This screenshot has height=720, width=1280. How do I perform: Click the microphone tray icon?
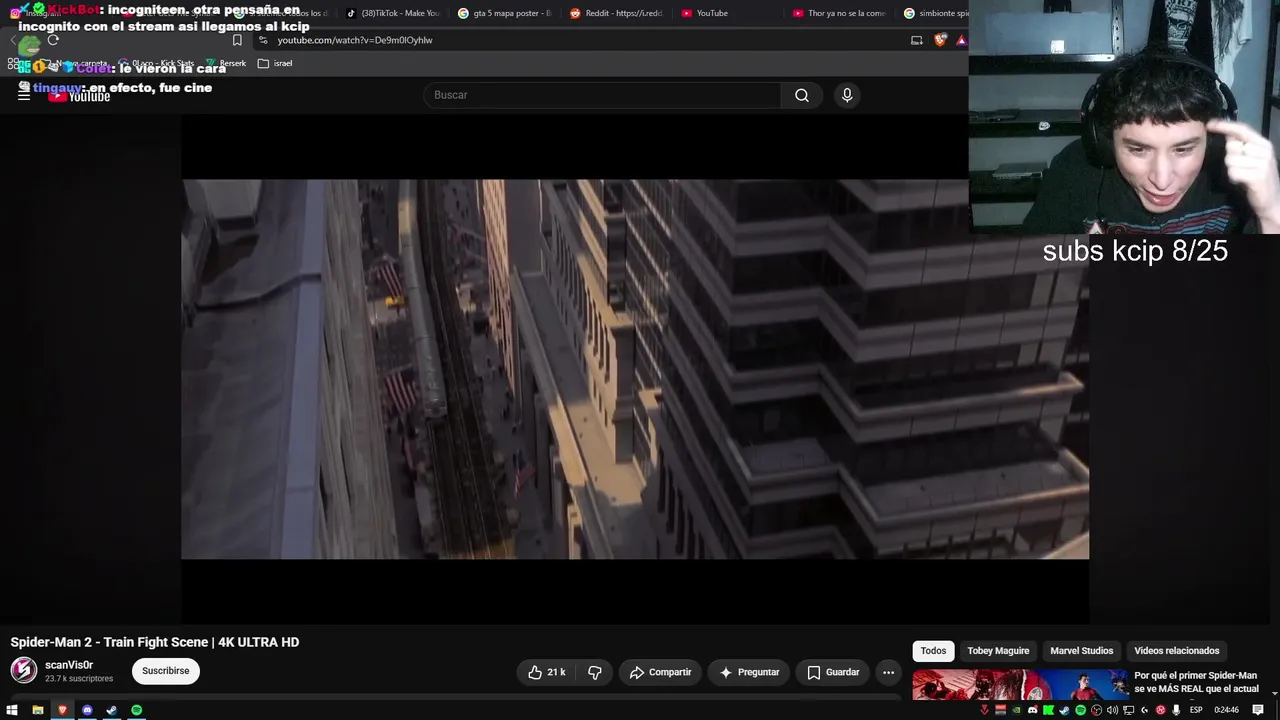coord(1176,710)
